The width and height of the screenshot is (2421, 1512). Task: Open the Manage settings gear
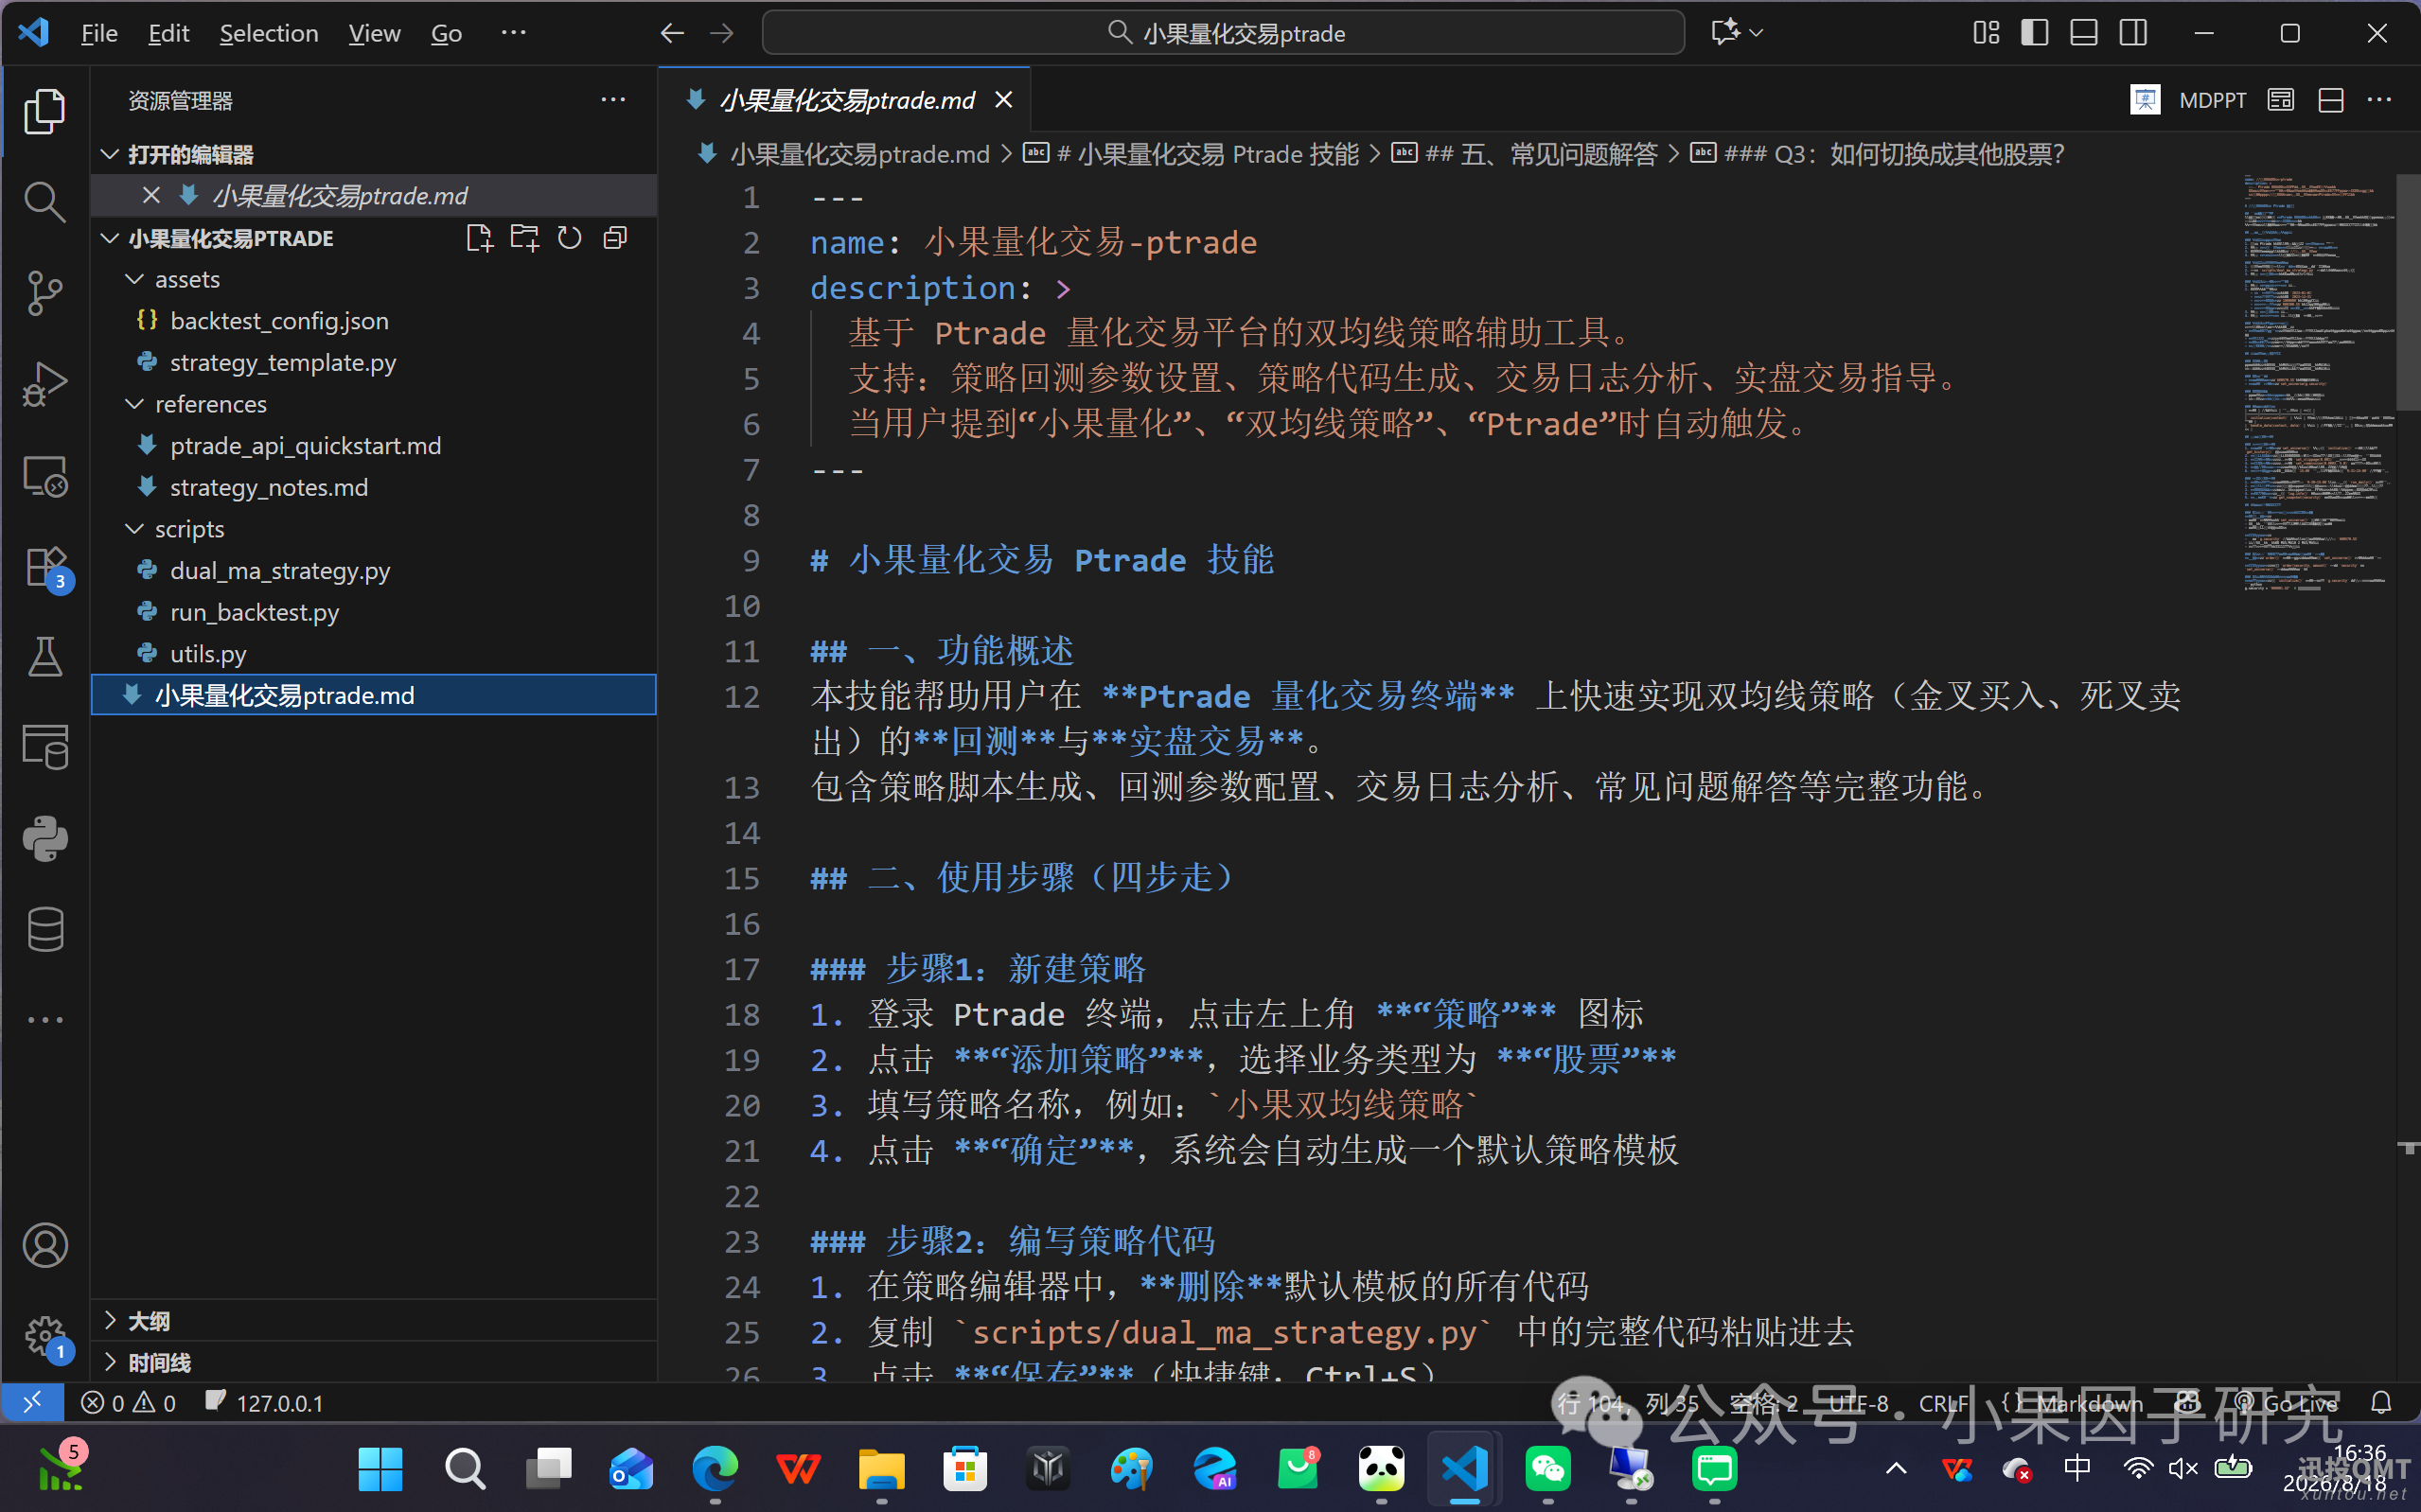(45, 1336)
